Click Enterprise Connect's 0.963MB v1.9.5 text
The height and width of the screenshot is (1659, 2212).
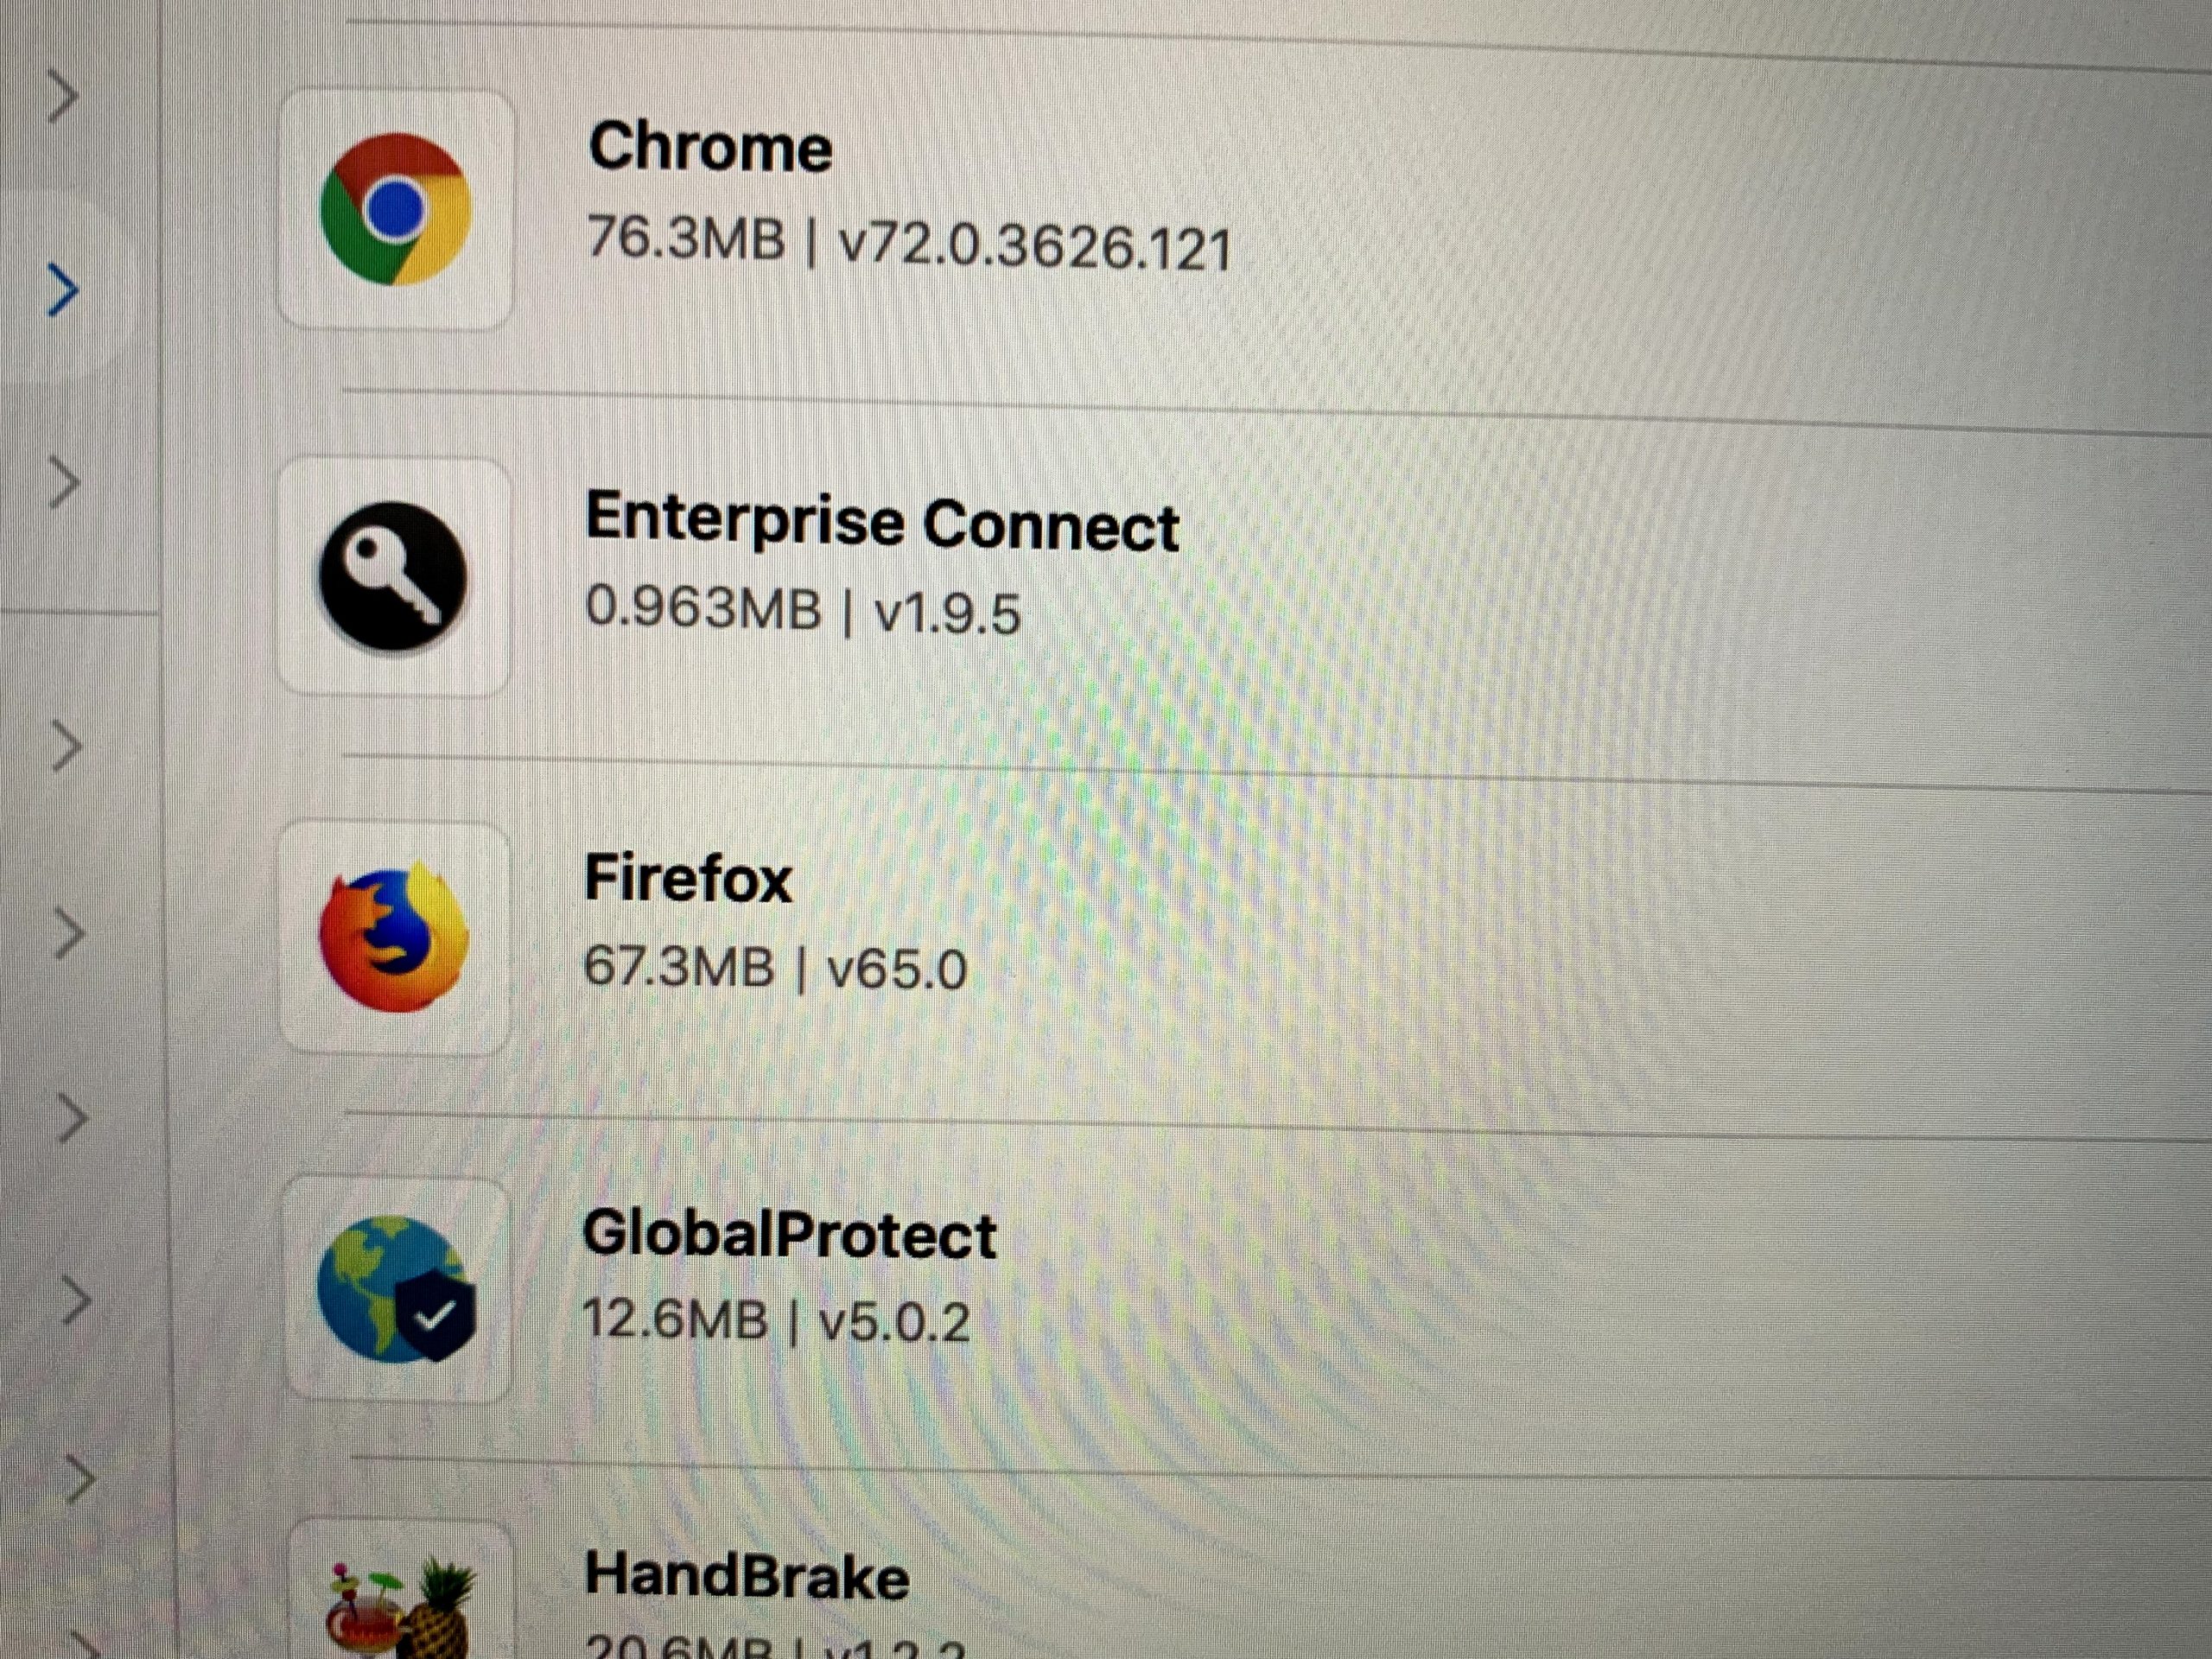tap(802, 610)
